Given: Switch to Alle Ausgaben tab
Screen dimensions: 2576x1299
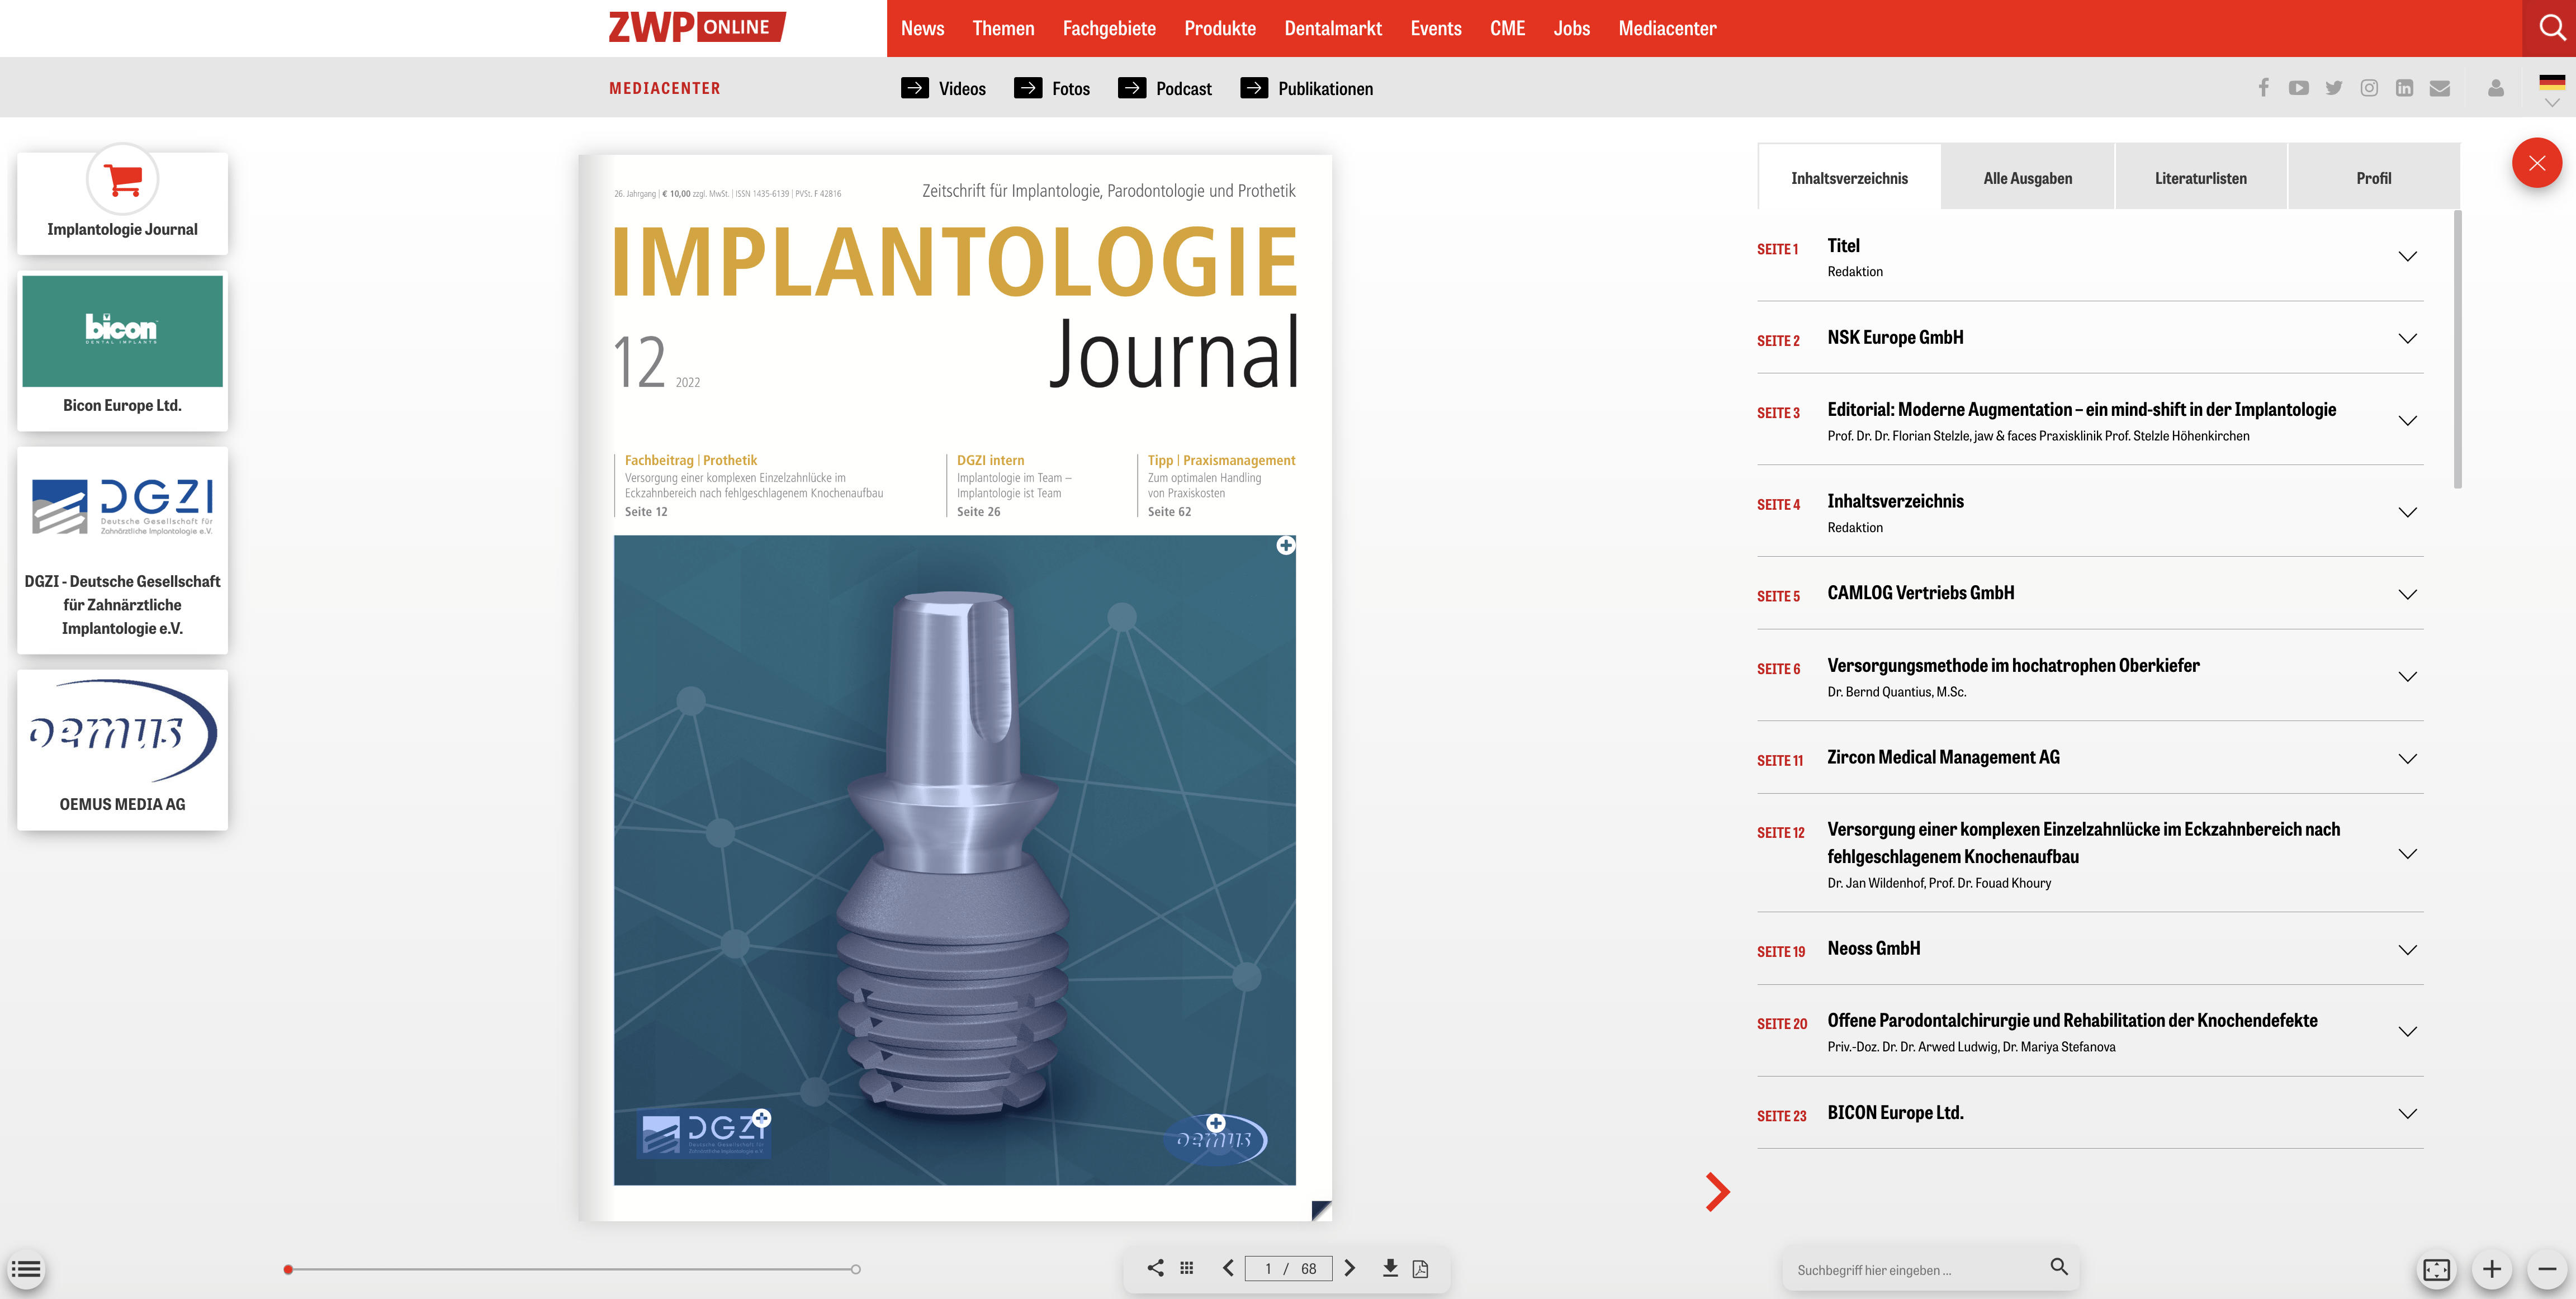Looking at the screenshot, I should 2027,178.
